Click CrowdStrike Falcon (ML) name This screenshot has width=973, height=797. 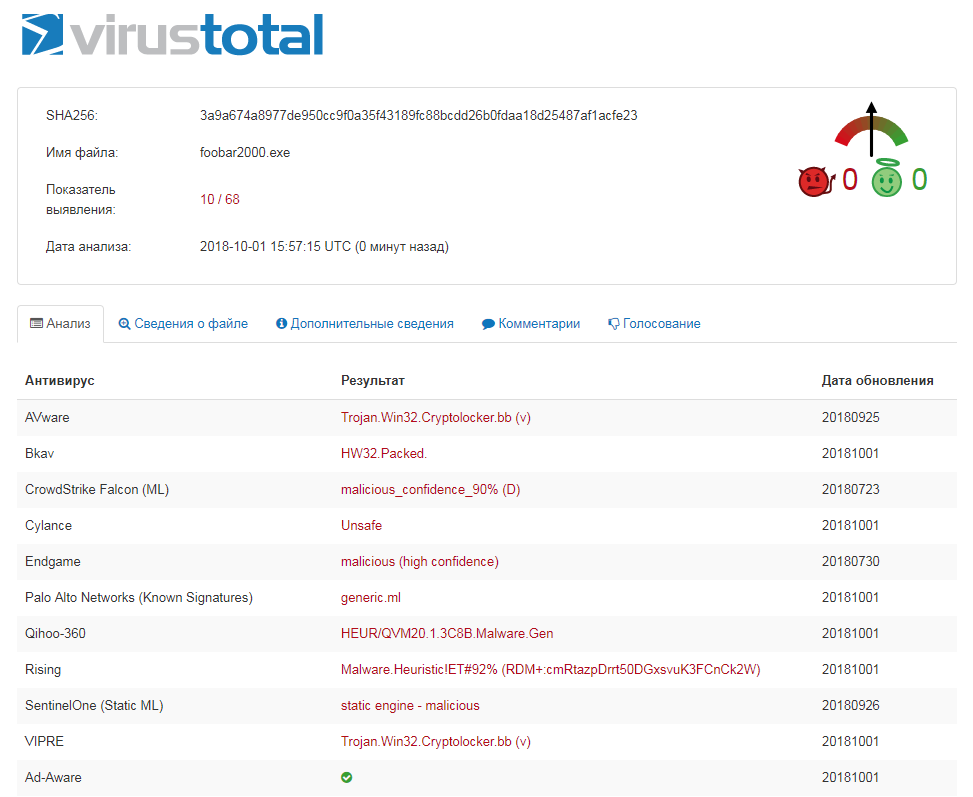97,489
